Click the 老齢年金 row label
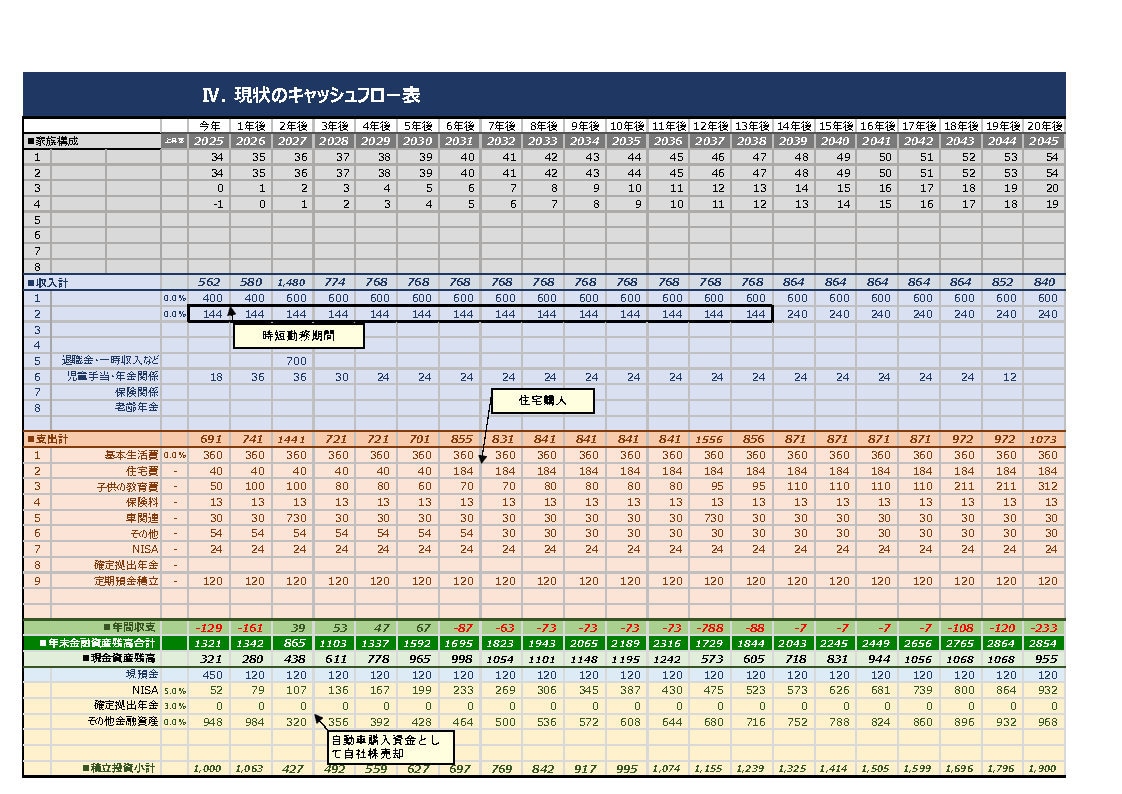Image resolution: width=1122 pixels, height=794 pixels. coord(137,407)
